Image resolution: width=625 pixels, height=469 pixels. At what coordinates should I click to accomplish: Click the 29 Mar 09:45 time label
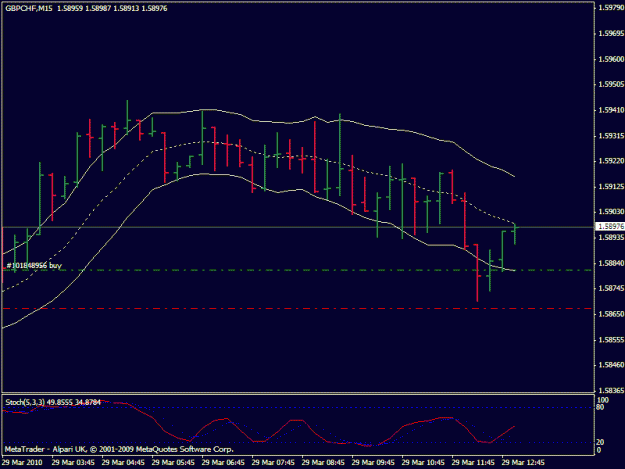click(x=373, y=463)
